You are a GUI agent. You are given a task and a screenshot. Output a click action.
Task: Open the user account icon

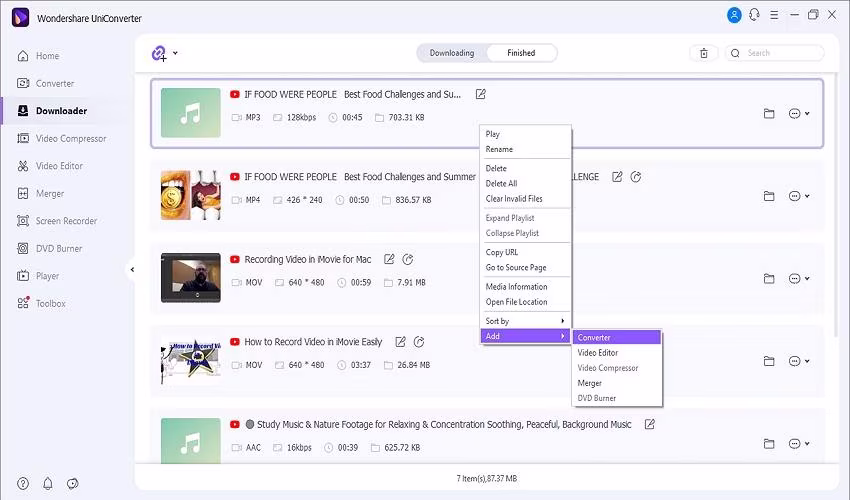tap(734, 15)
